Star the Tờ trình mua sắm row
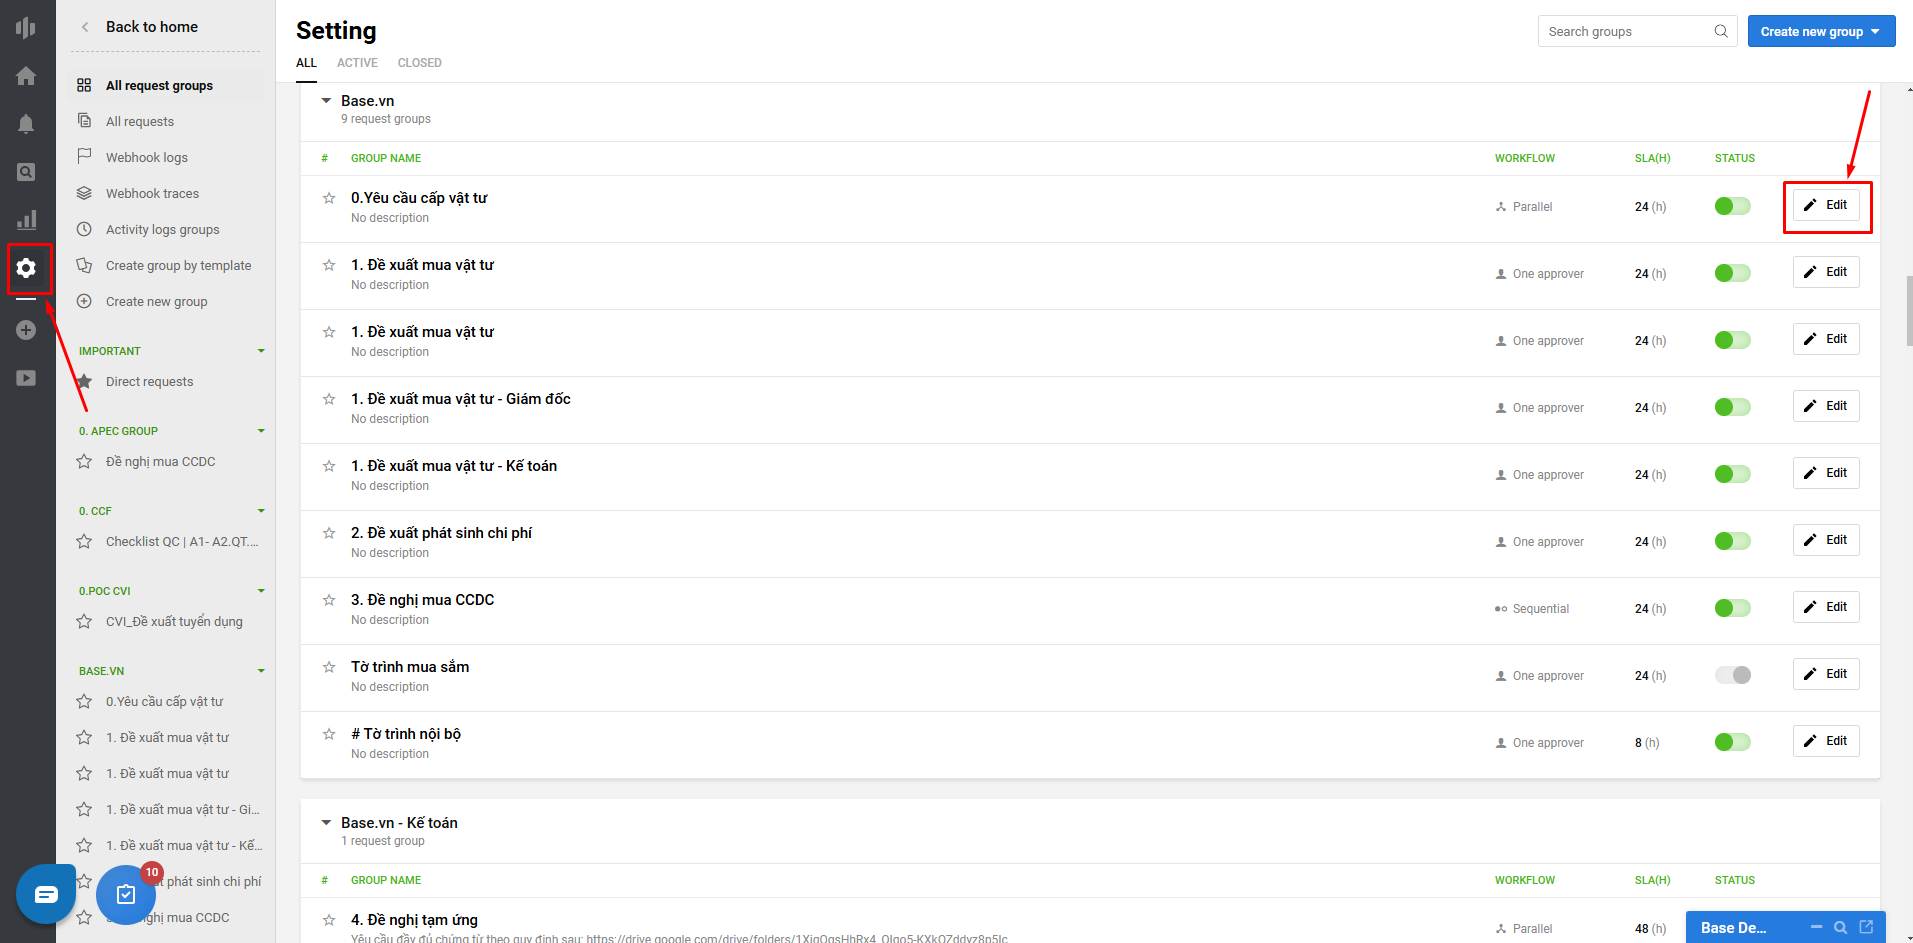 (329, 667)
